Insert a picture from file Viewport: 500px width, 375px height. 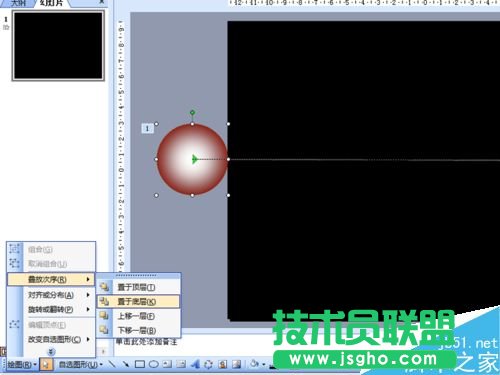pos(237,364)
